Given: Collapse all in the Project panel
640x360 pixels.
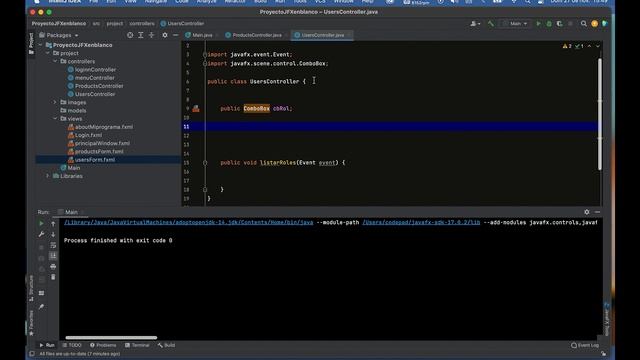Looking at the screenshot, I should [x=151, y=35].
